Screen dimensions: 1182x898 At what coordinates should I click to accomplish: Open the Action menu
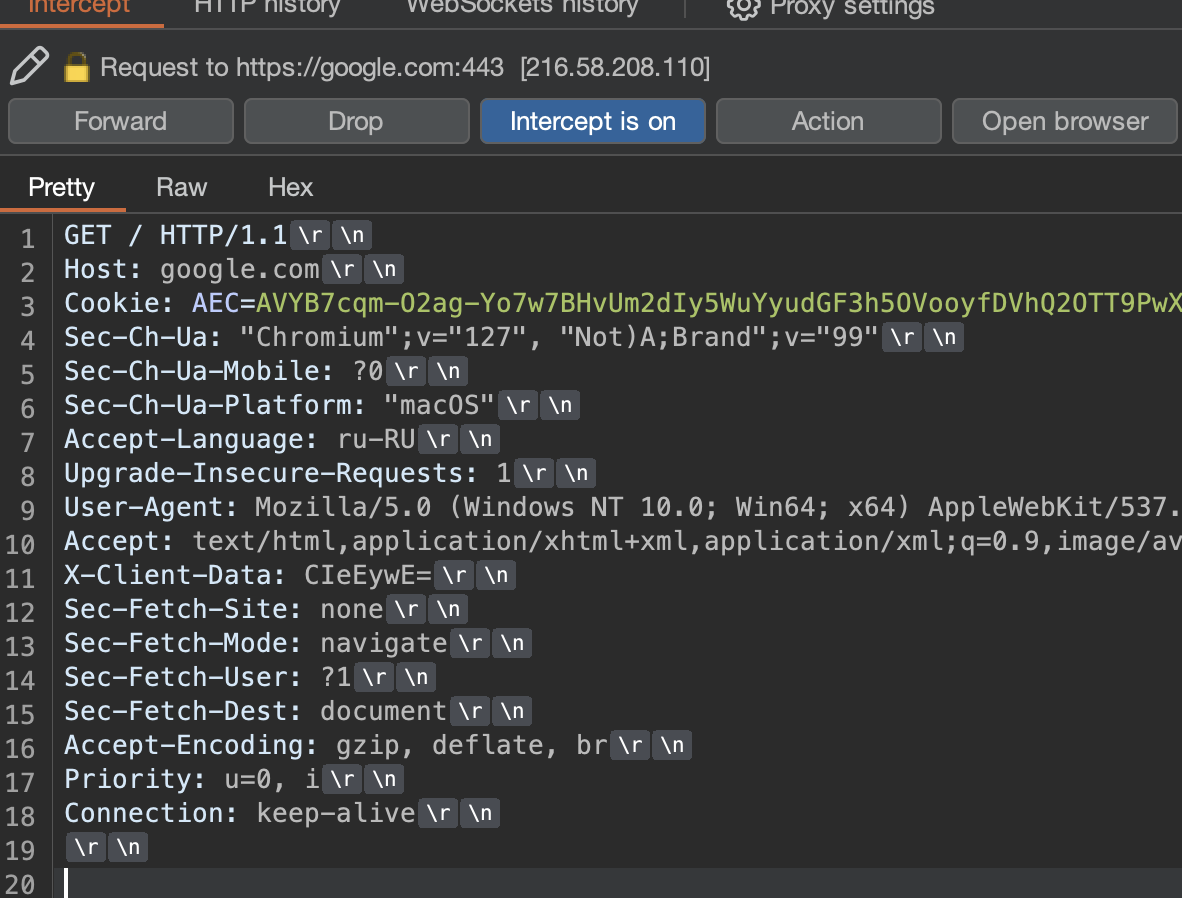(828, 122)
